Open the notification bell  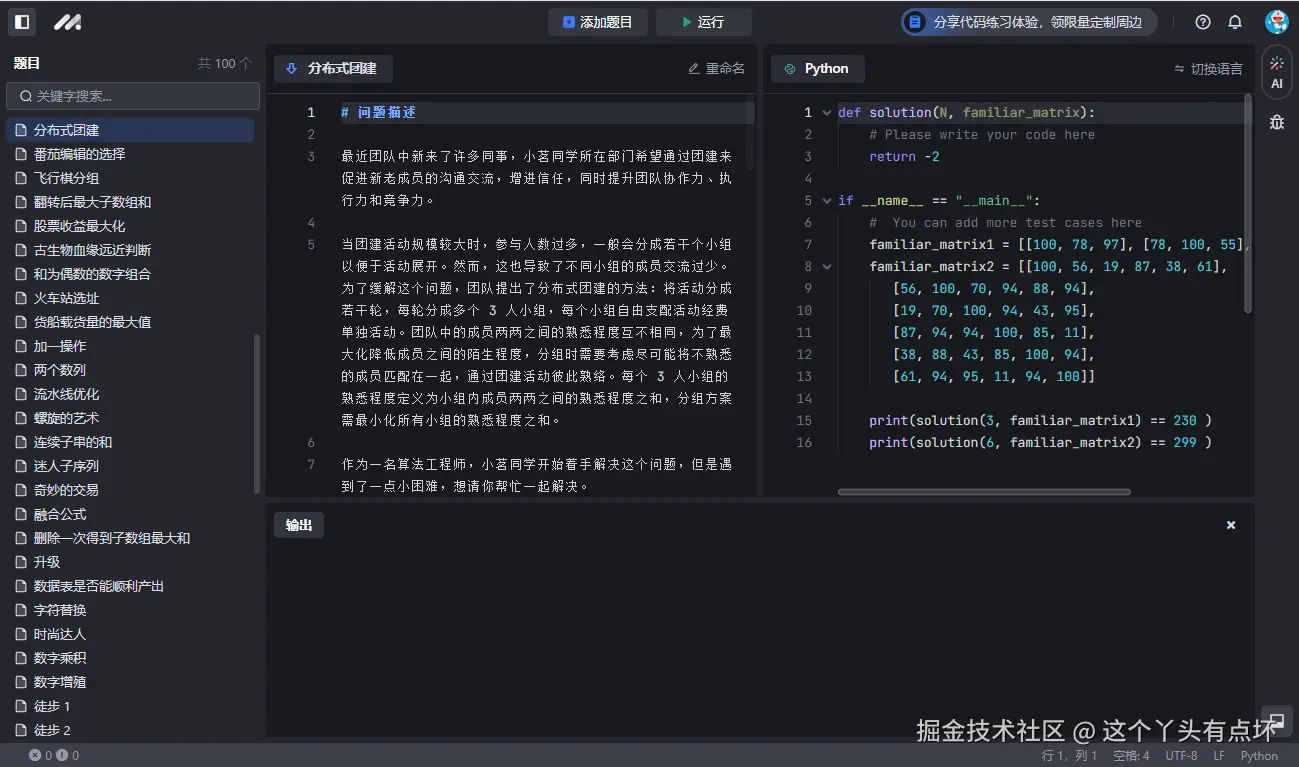coord(1234,21)
